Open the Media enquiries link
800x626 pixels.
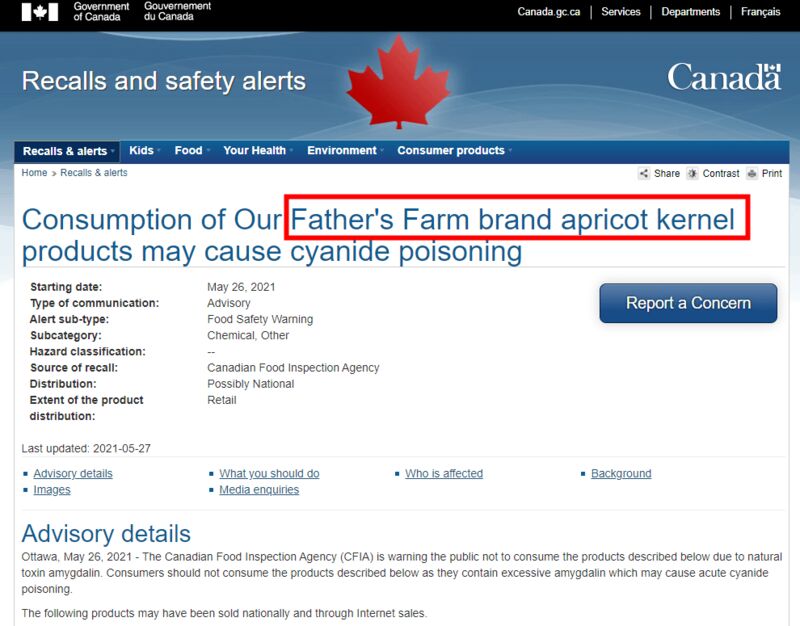[259, 490]
